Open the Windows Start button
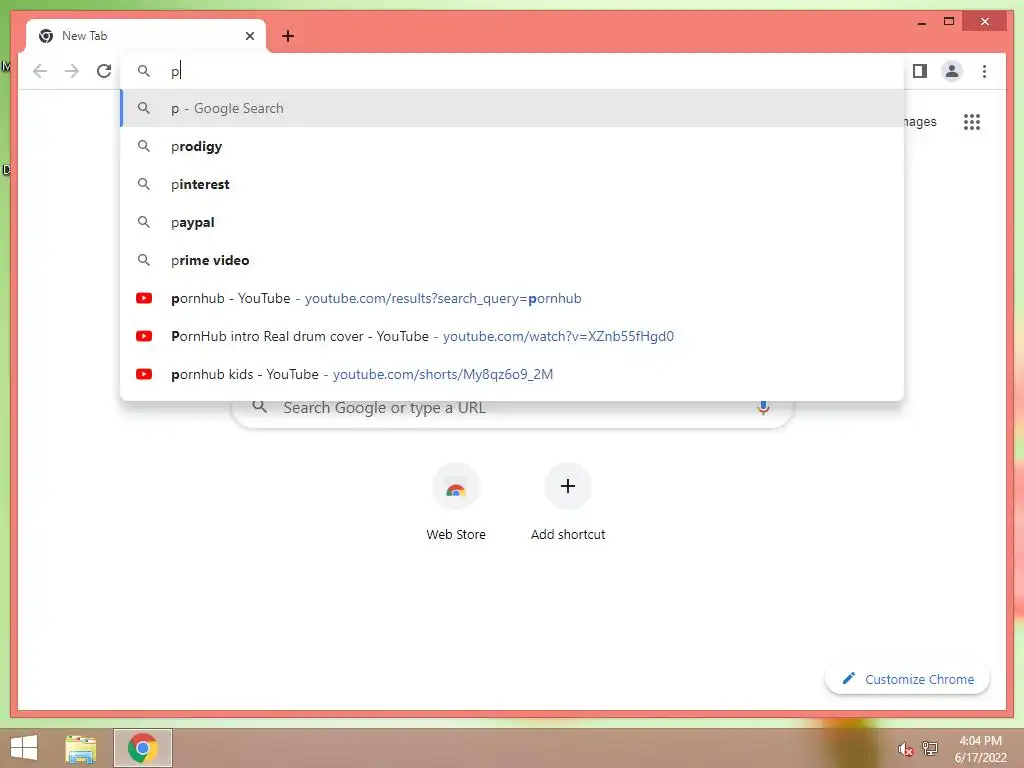 pyautogui.click(x=24, y=748)
